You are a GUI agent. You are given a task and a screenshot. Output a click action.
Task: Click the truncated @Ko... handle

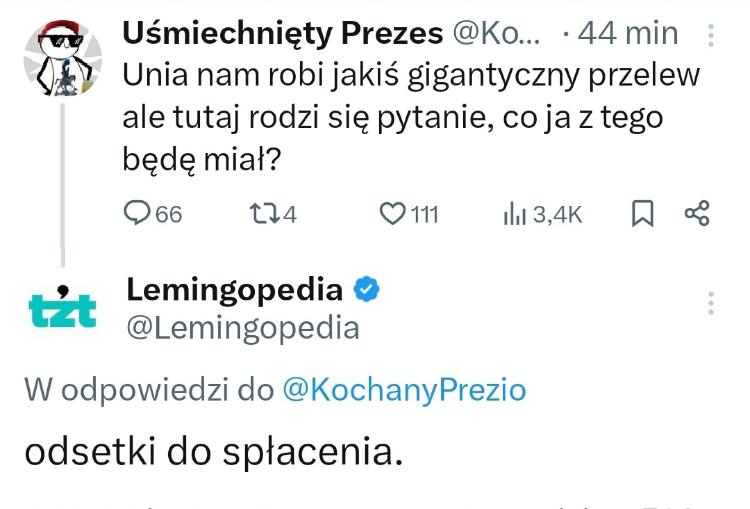(497, 34)
